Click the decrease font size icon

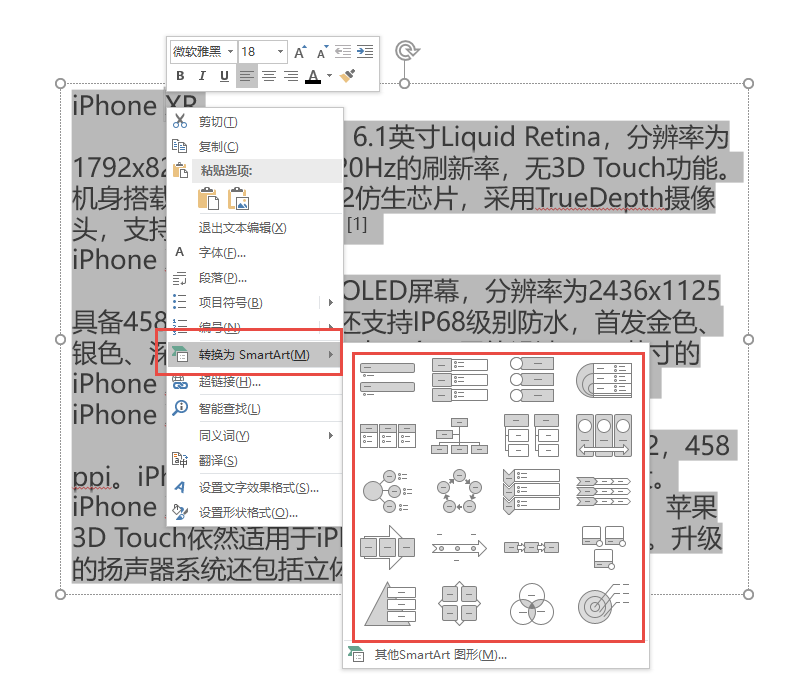click(321, 52)
